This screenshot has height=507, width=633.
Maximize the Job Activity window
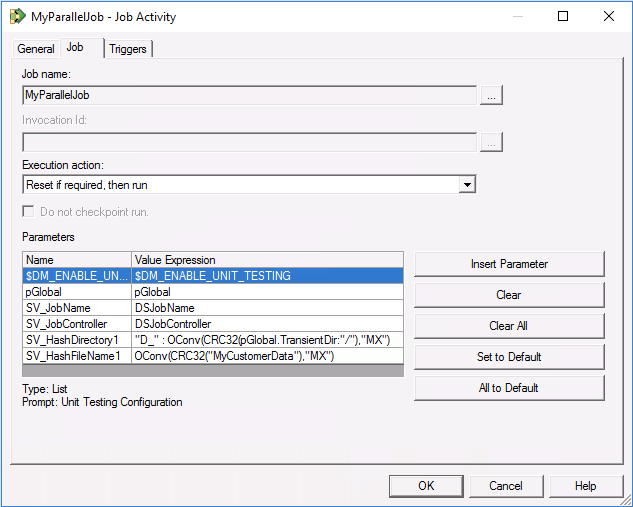[563, 16]
